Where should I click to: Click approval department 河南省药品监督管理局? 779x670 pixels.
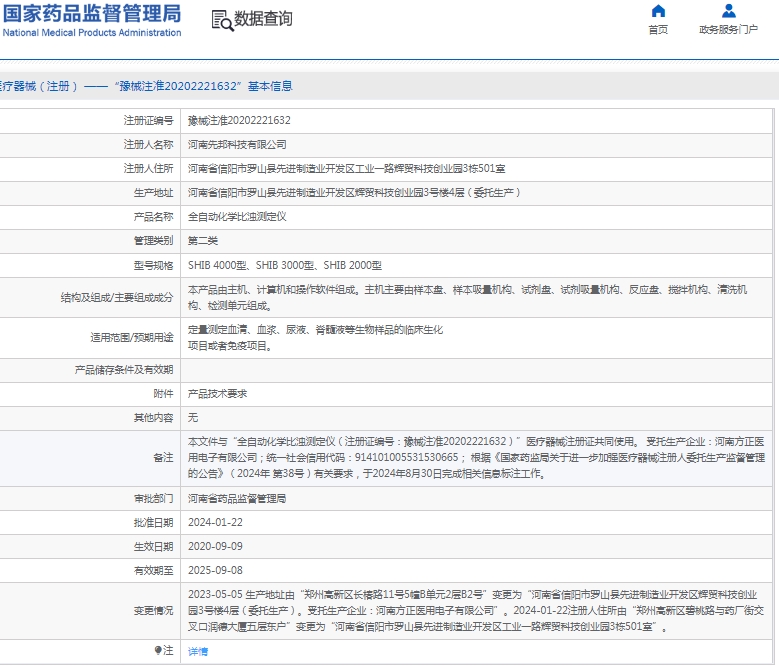(x=237, y=499)
